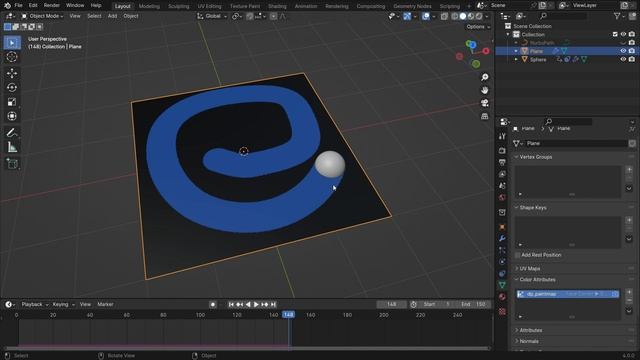Open the Global transform orientation dropdown
The image size is (640, 360).
(x=212, y=16)
